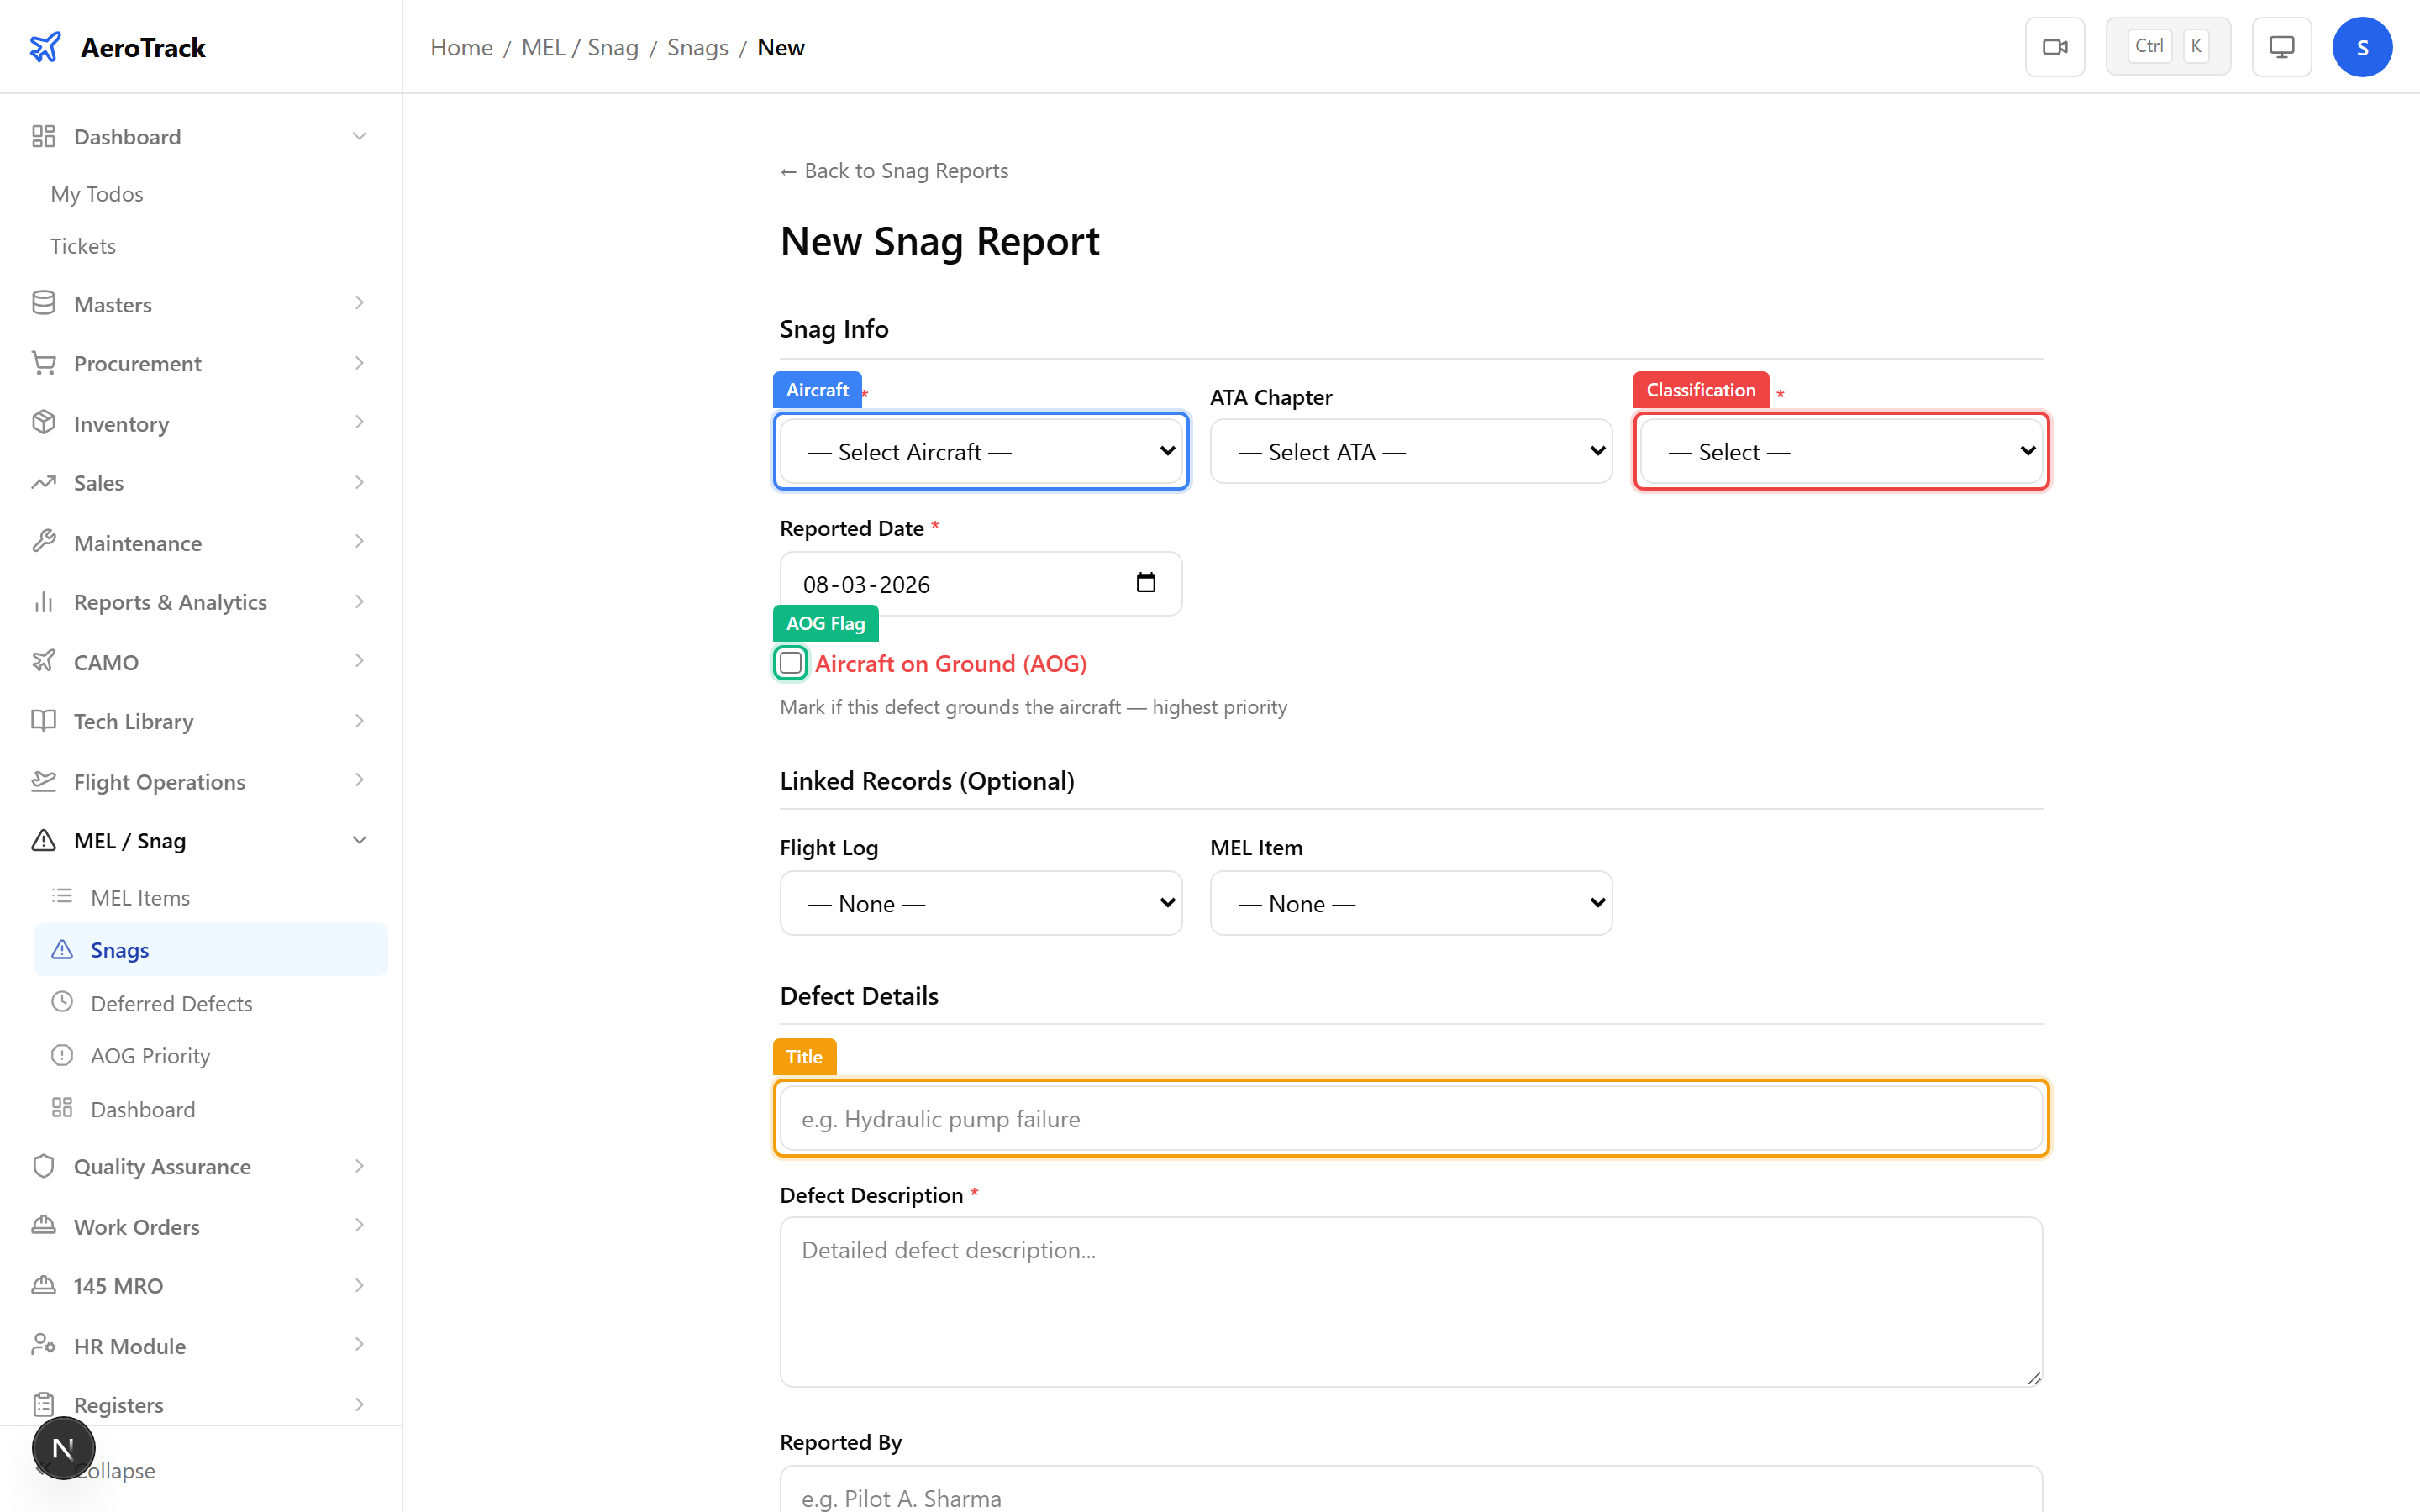2420x1512 pixels.
Task: Click the Reports & Analytics chart icon
Action: (x=44, y=601)
